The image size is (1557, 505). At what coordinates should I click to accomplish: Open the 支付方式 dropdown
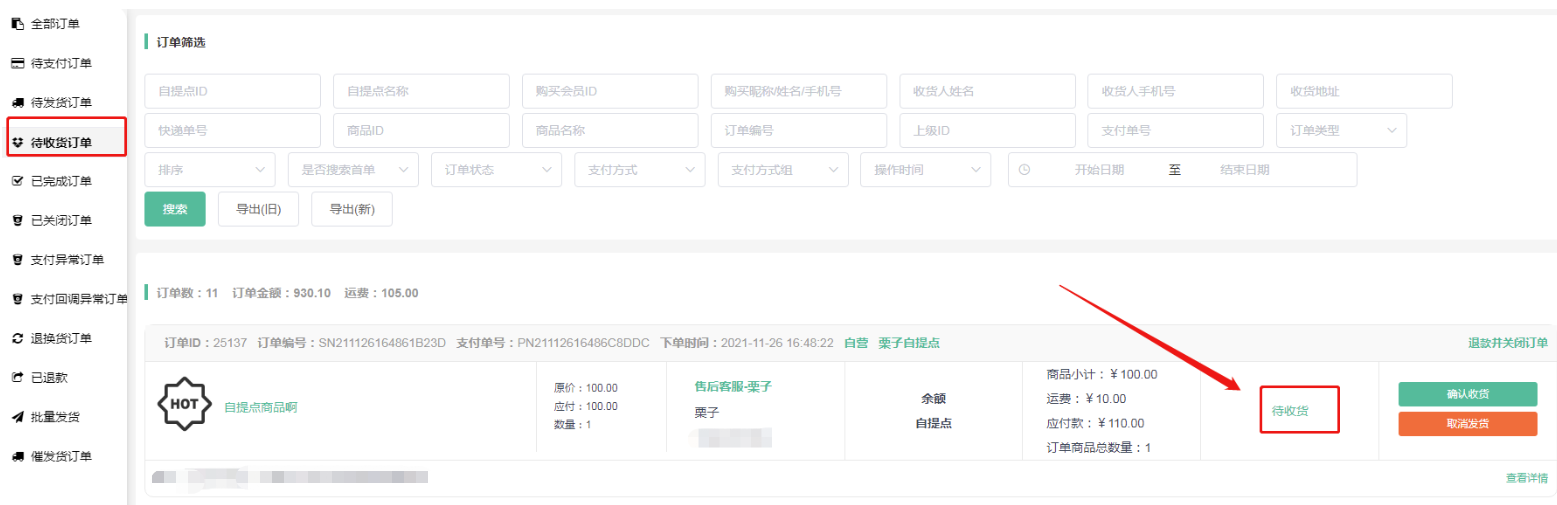tap(639, 170)
